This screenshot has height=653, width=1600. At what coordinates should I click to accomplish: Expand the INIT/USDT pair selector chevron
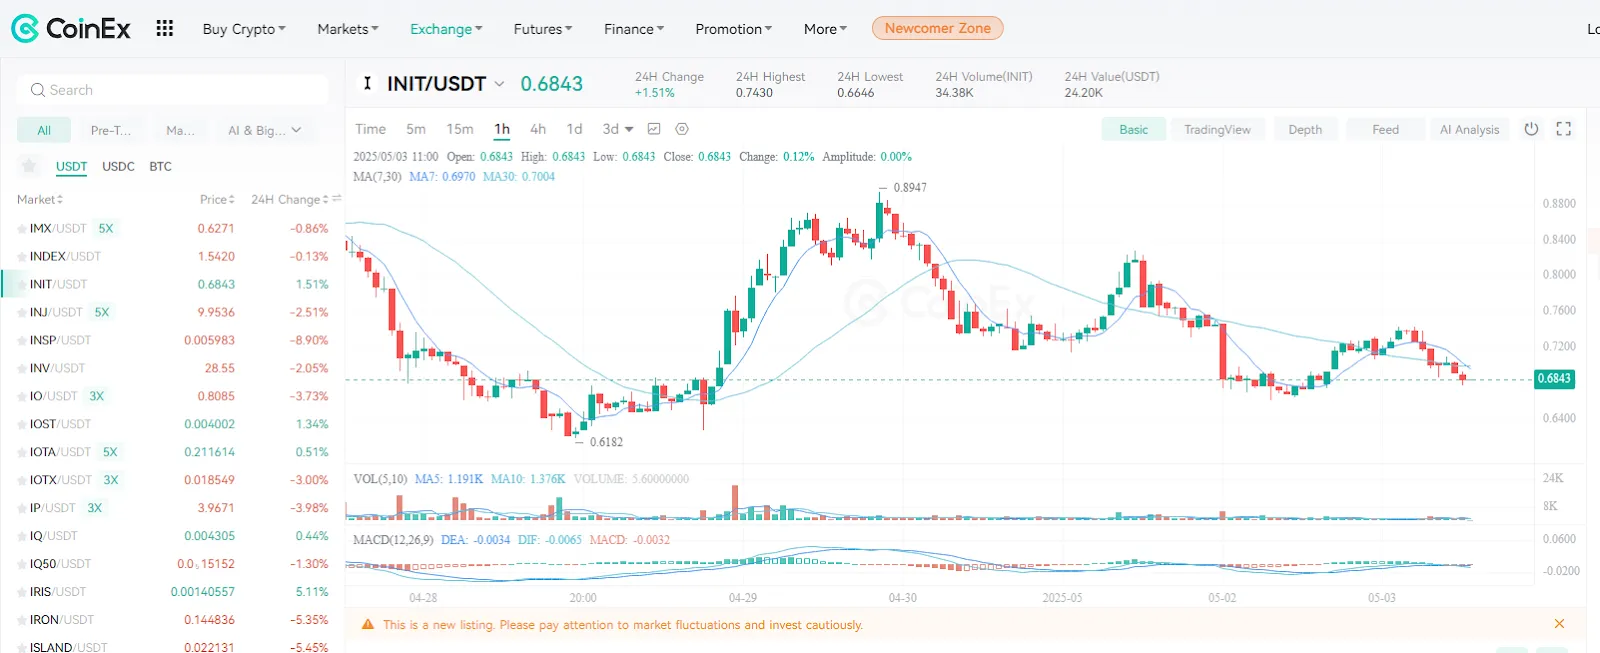(x=499, y=85)
